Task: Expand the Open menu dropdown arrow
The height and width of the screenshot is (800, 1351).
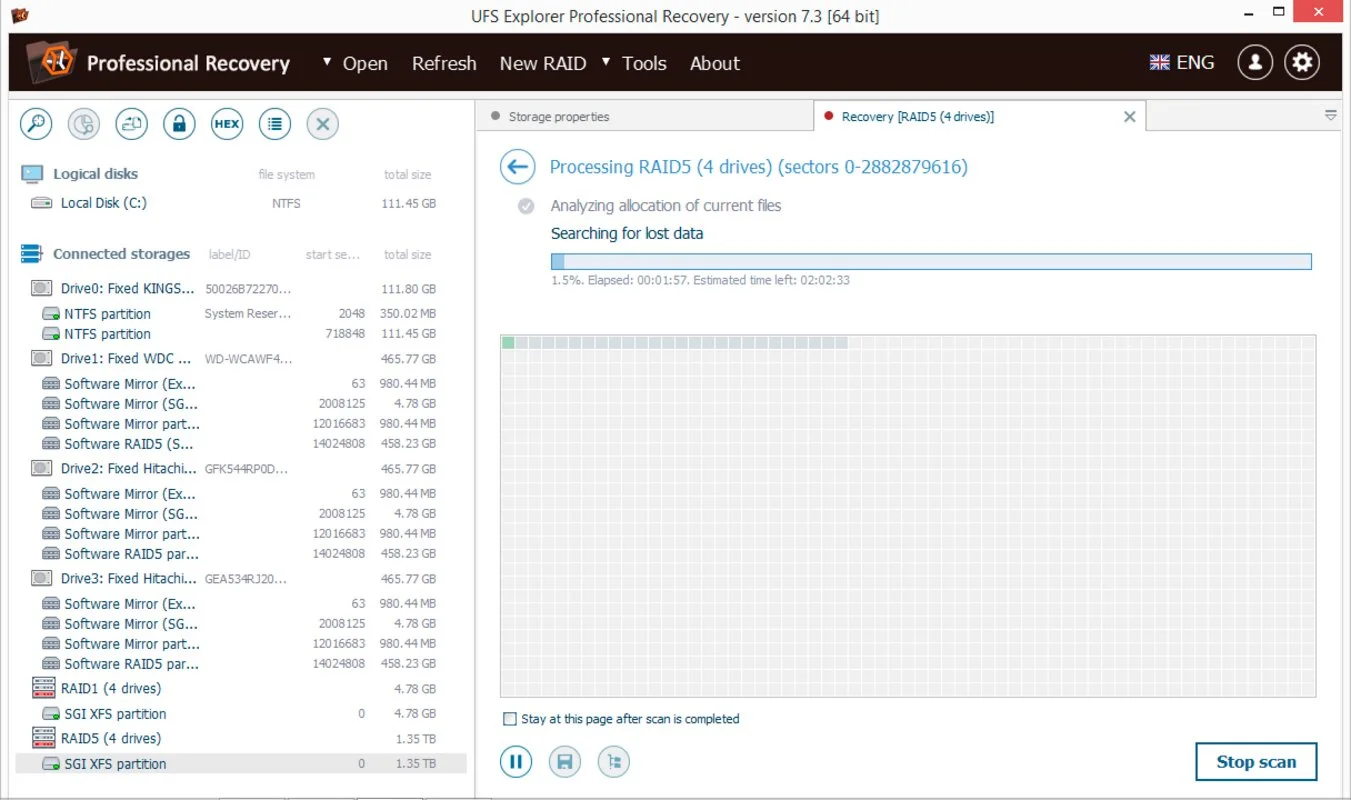Action: (327, 62)
